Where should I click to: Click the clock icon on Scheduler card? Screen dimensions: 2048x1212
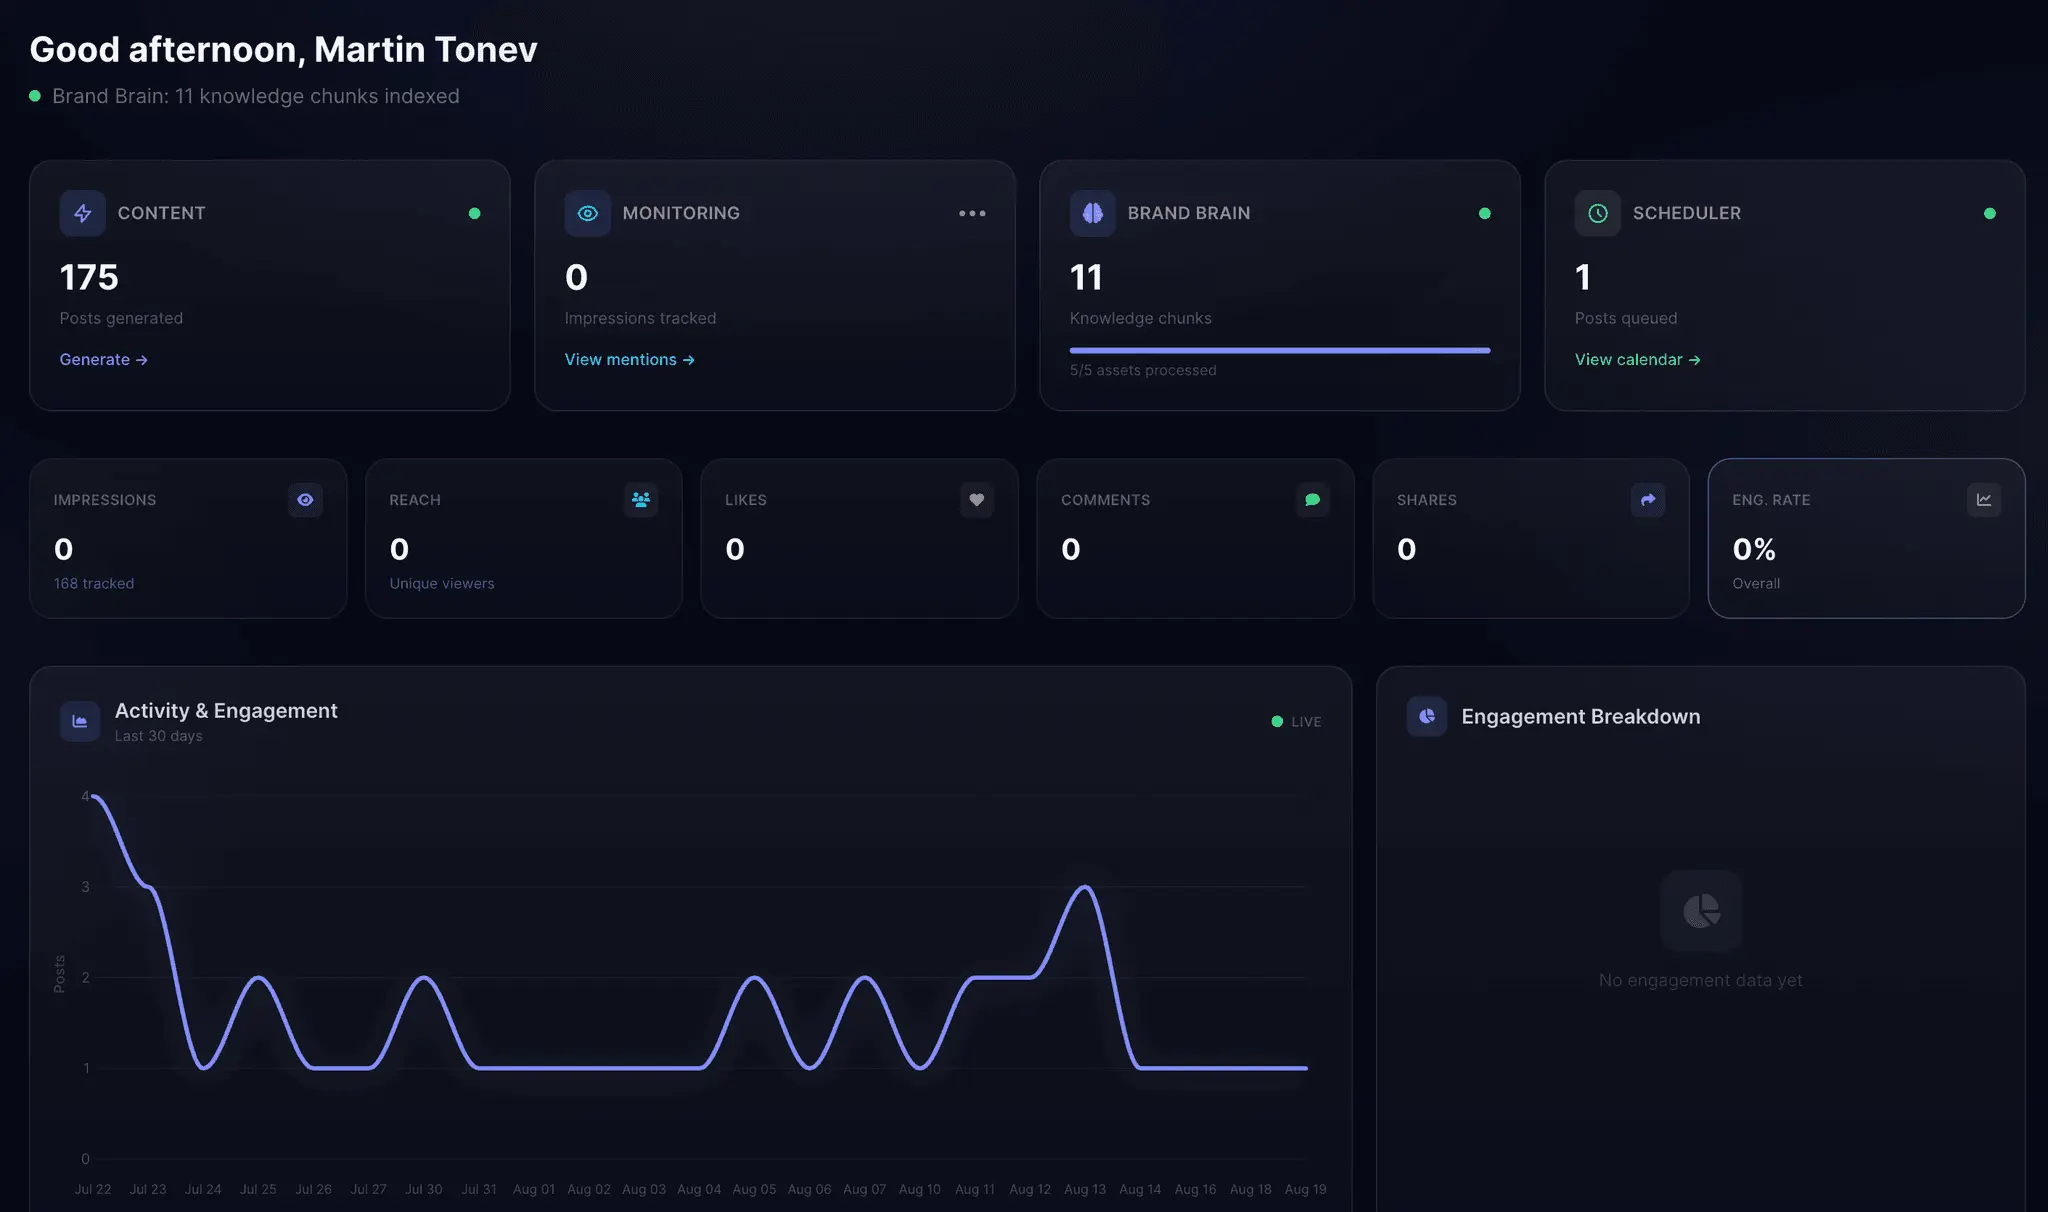tap(1598, 213)
